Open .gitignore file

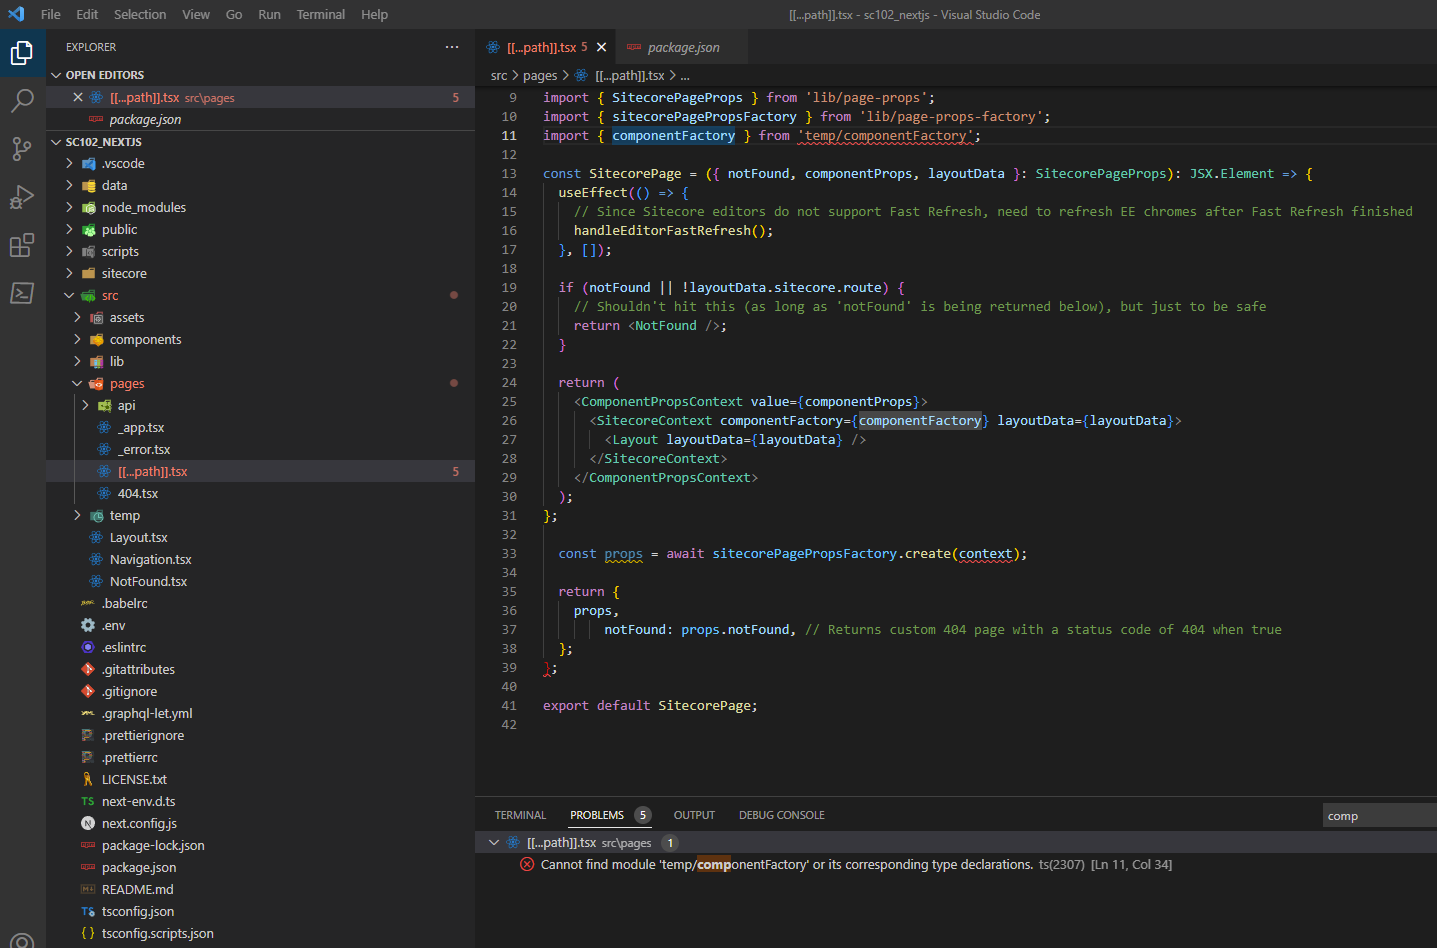point(260,691)
